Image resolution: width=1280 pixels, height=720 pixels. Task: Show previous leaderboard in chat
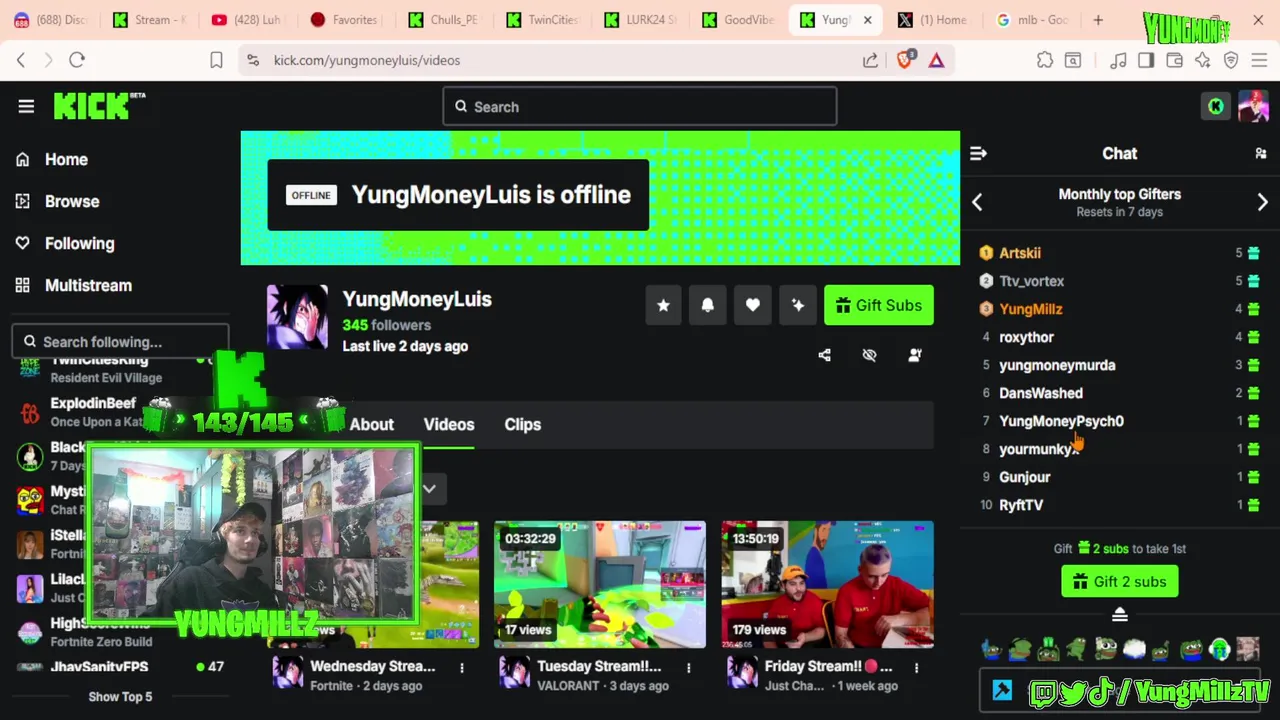(x=977, y=202)
